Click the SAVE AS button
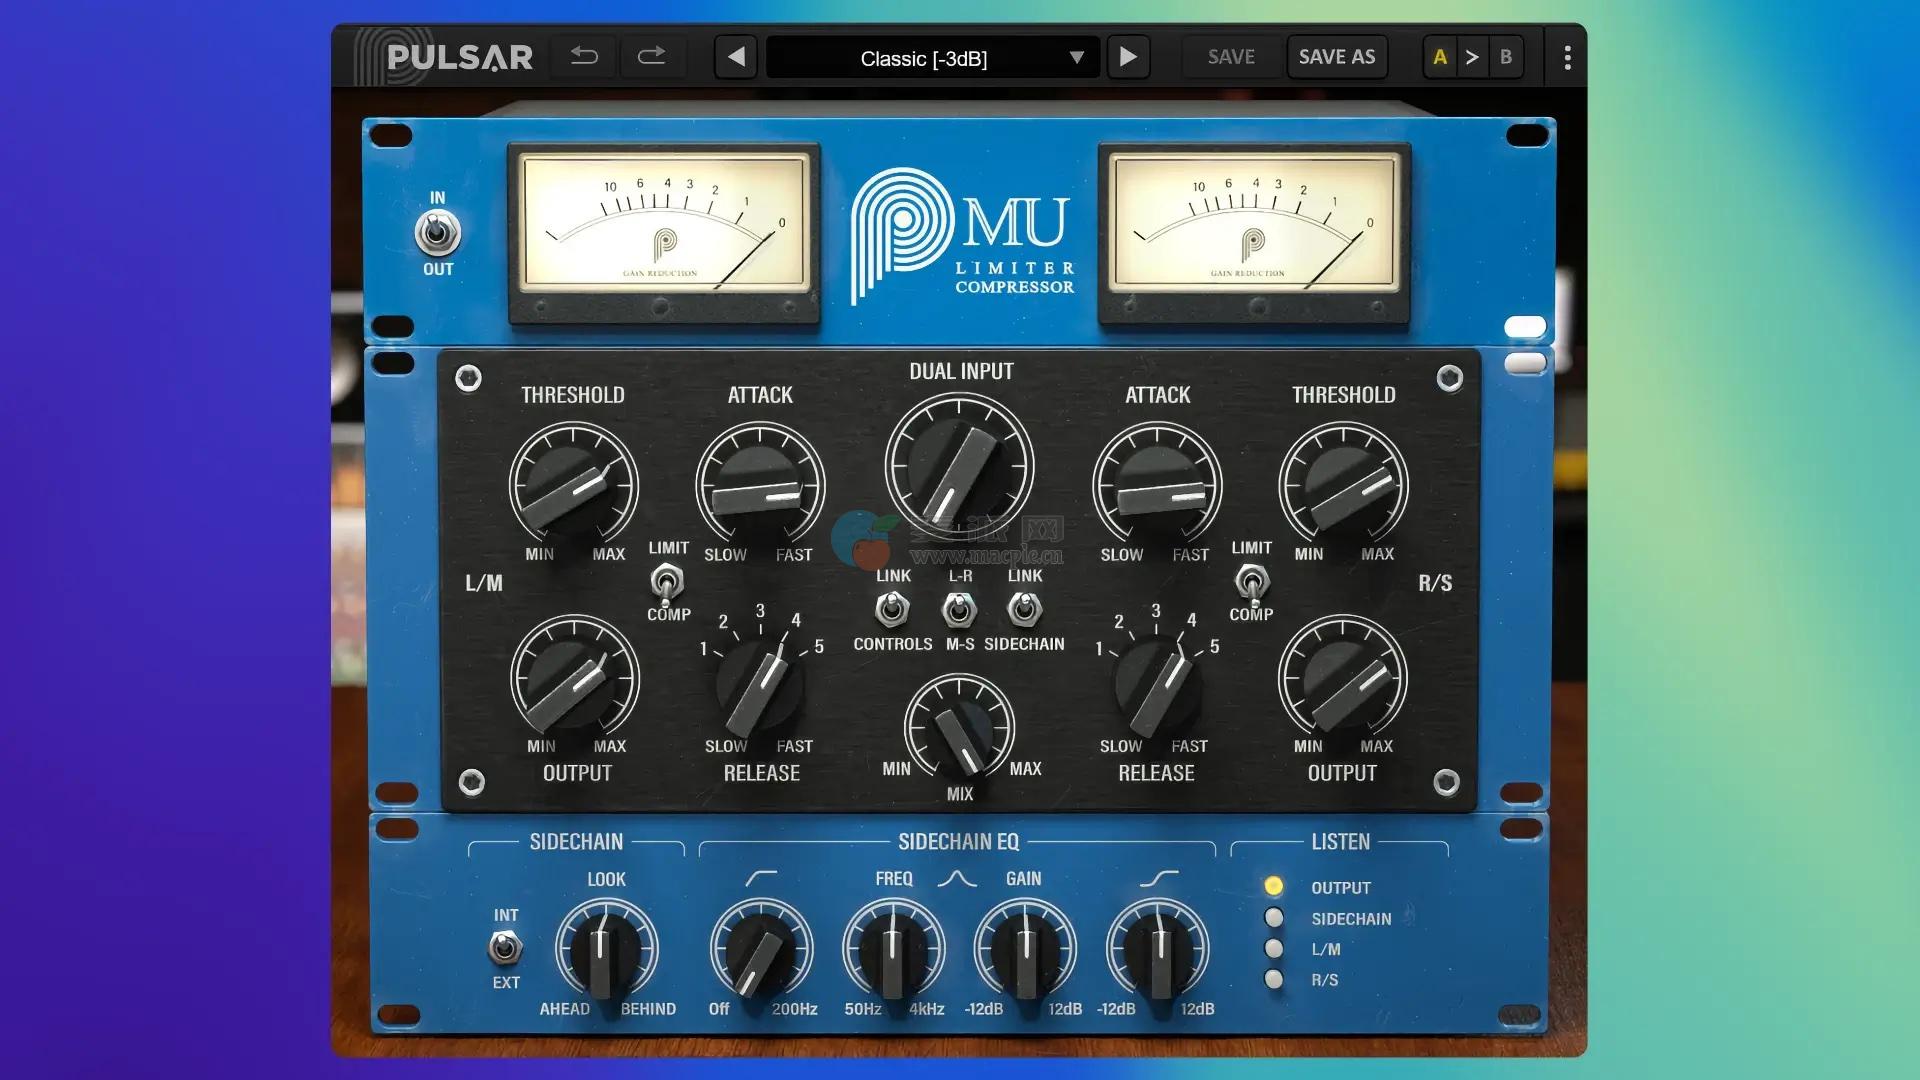1920x1080 pixels. (x=1337, y=57)
